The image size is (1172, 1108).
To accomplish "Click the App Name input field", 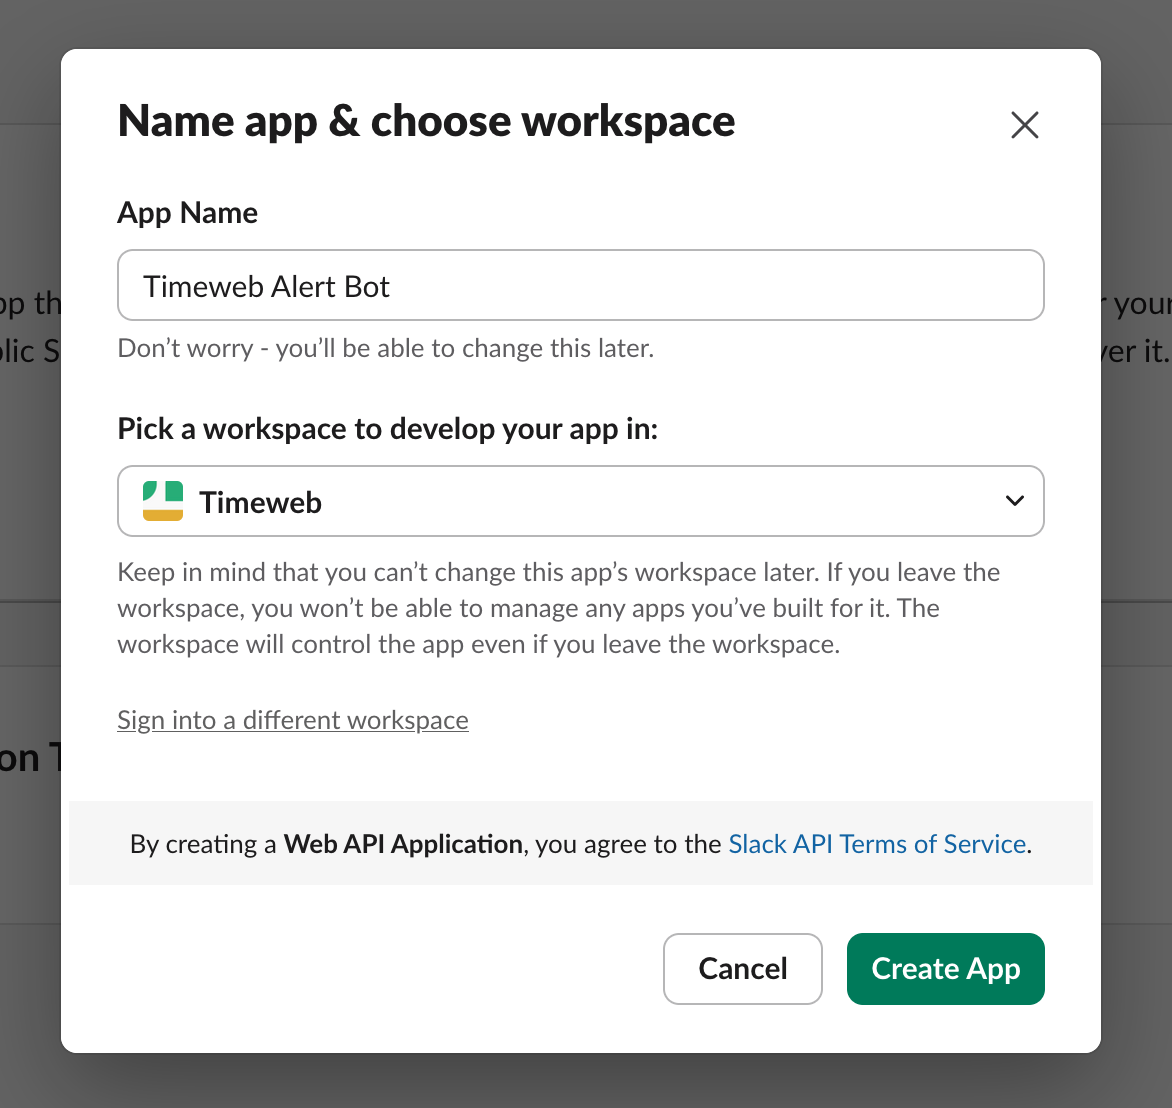I will tap(581, 286).
